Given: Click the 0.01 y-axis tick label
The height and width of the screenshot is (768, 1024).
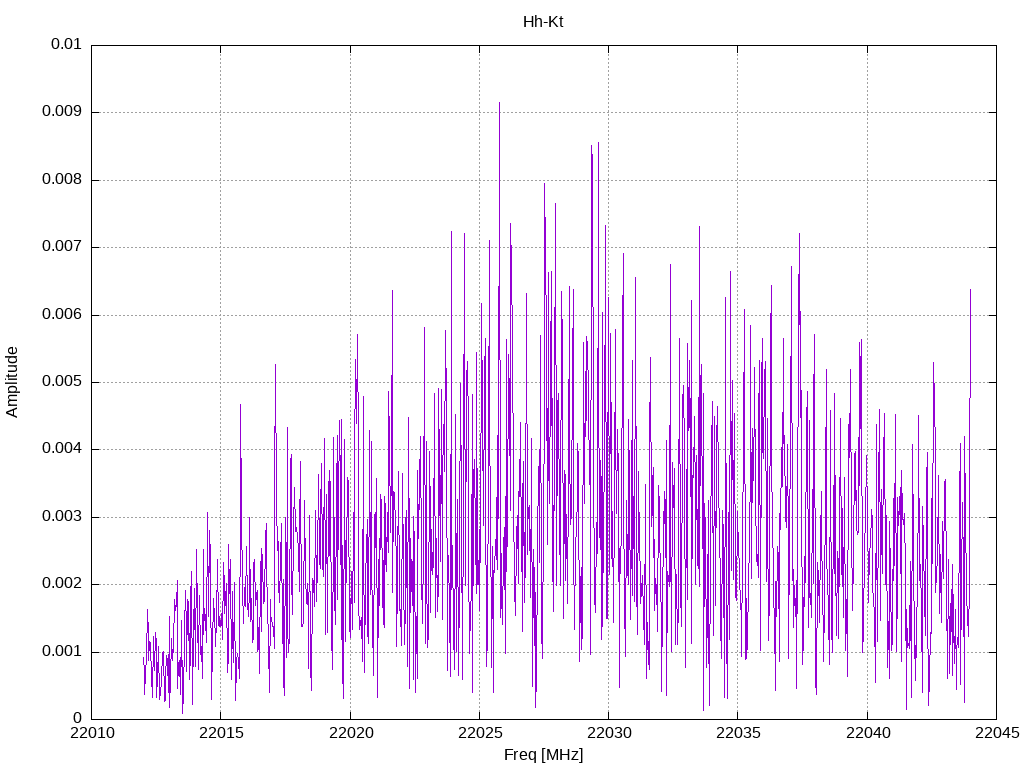Looking at the screenshot, I should point(66,44).
